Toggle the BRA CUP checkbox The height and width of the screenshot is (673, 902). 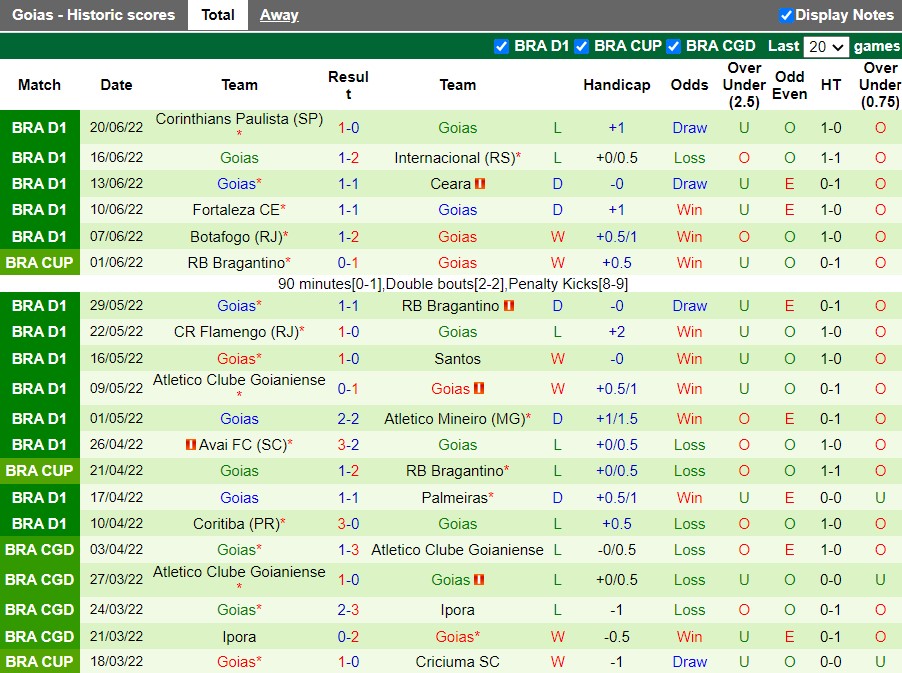(582, 47)
